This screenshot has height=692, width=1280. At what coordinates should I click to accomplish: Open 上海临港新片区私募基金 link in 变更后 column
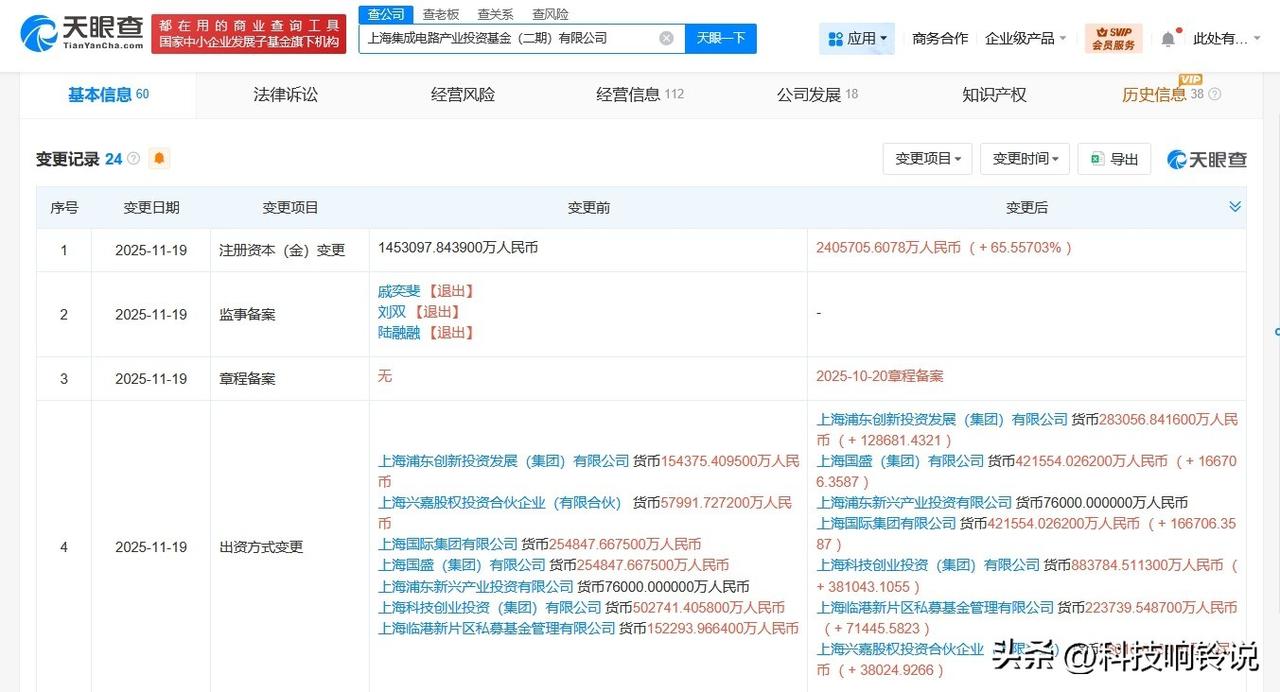[935, 608]
